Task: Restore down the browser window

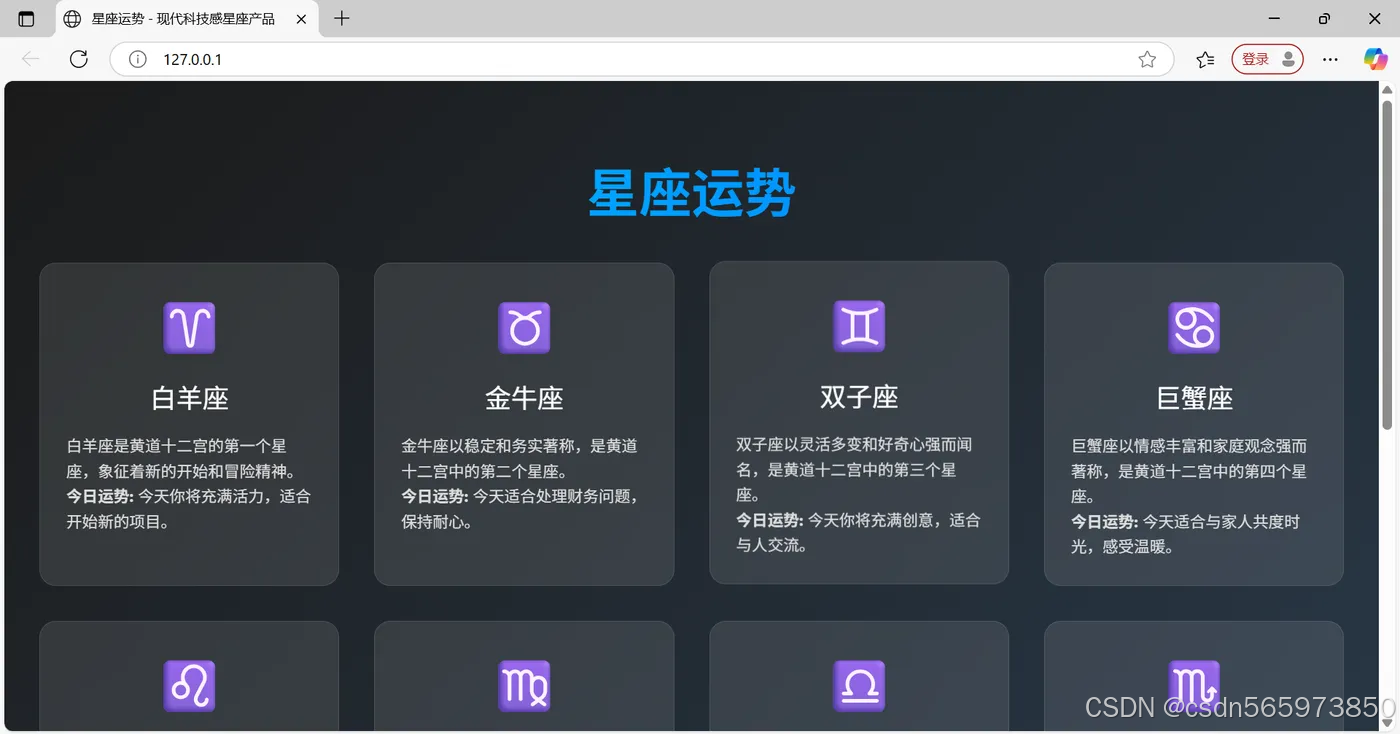Action: 1324,19
